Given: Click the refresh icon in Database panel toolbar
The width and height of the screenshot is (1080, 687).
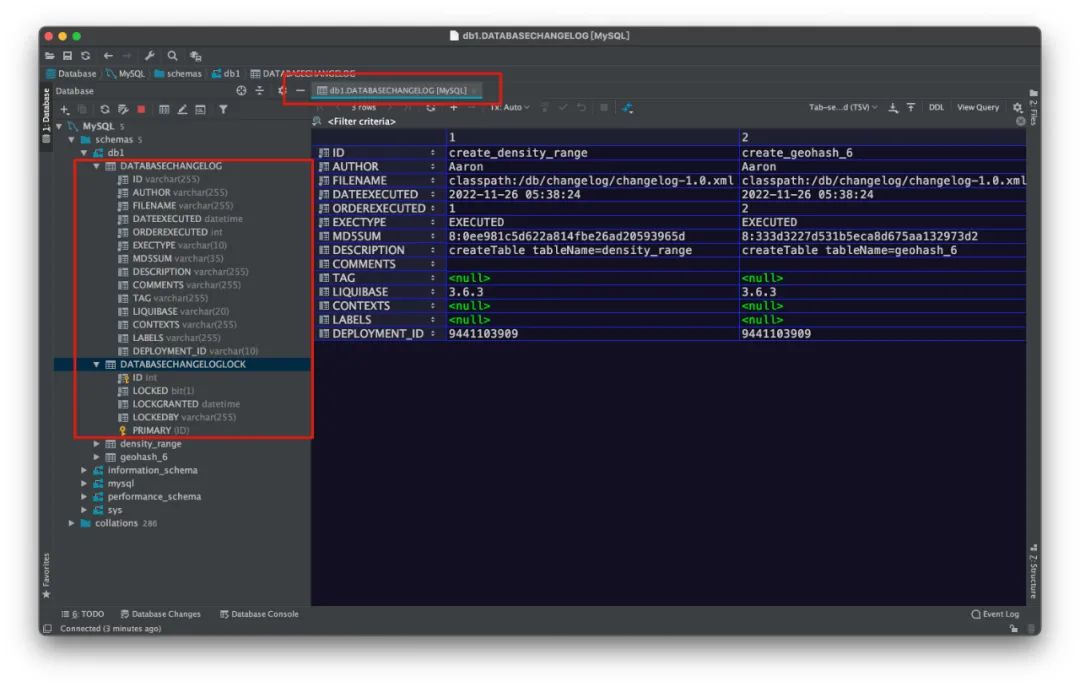Looking at the screenshot, I should 105,110.
